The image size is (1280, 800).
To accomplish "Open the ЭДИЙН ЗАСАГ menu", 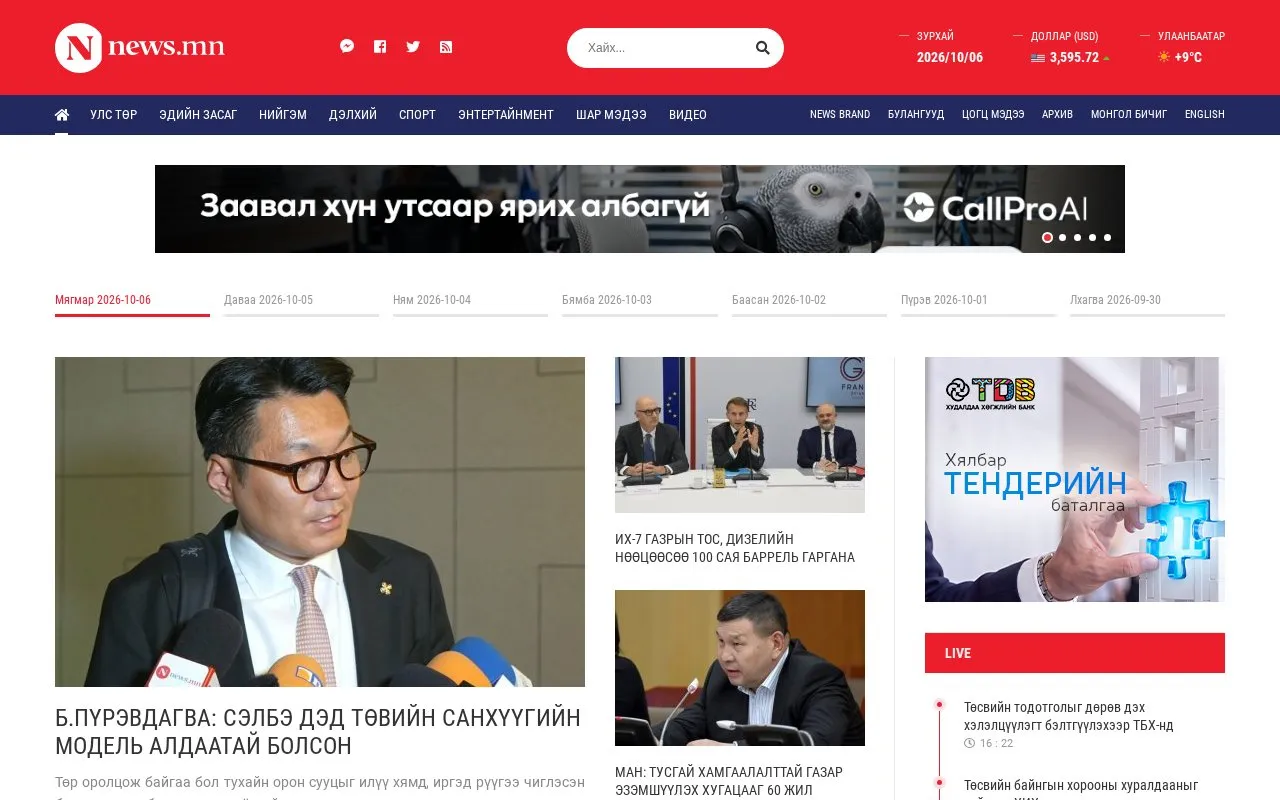I will pos(198,115).
